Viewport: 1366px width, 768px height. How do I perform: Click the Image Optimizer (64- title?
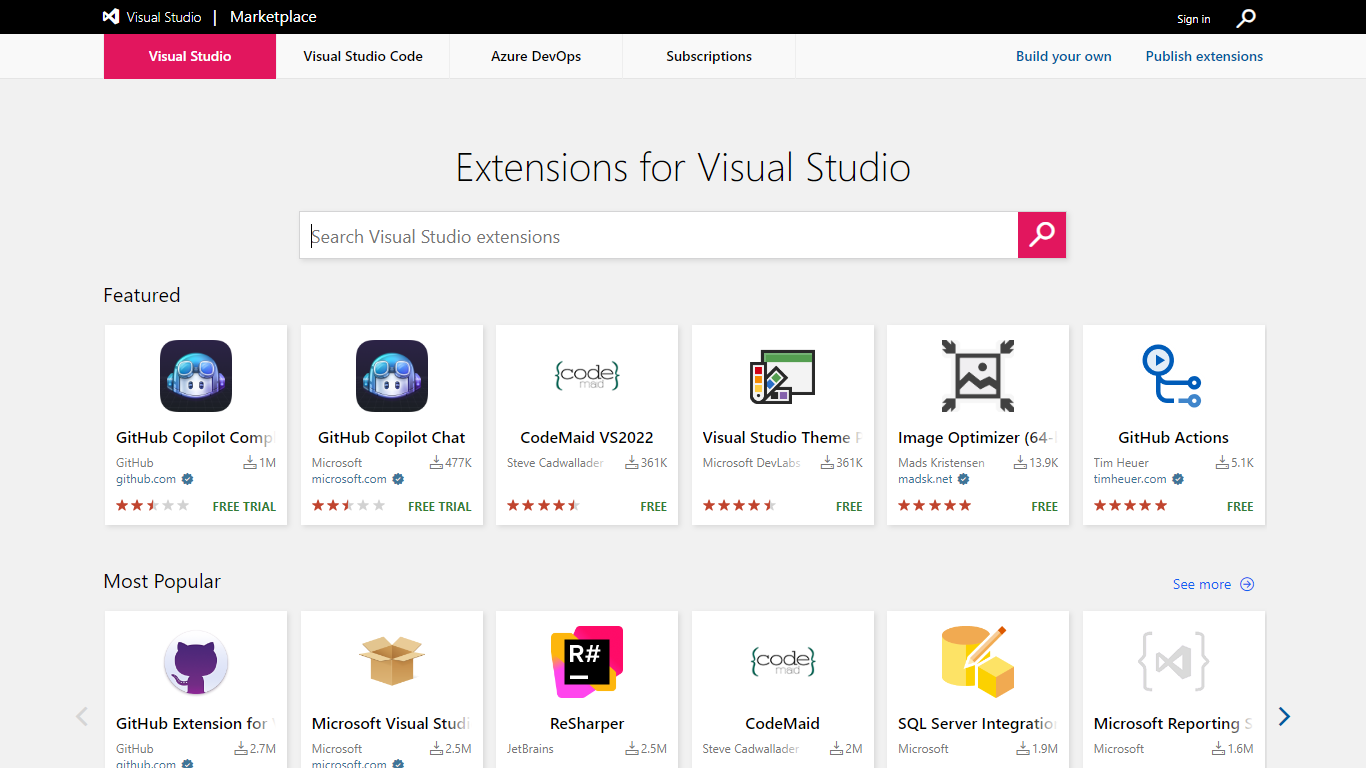pyautogui.click(x=977, y=437)
